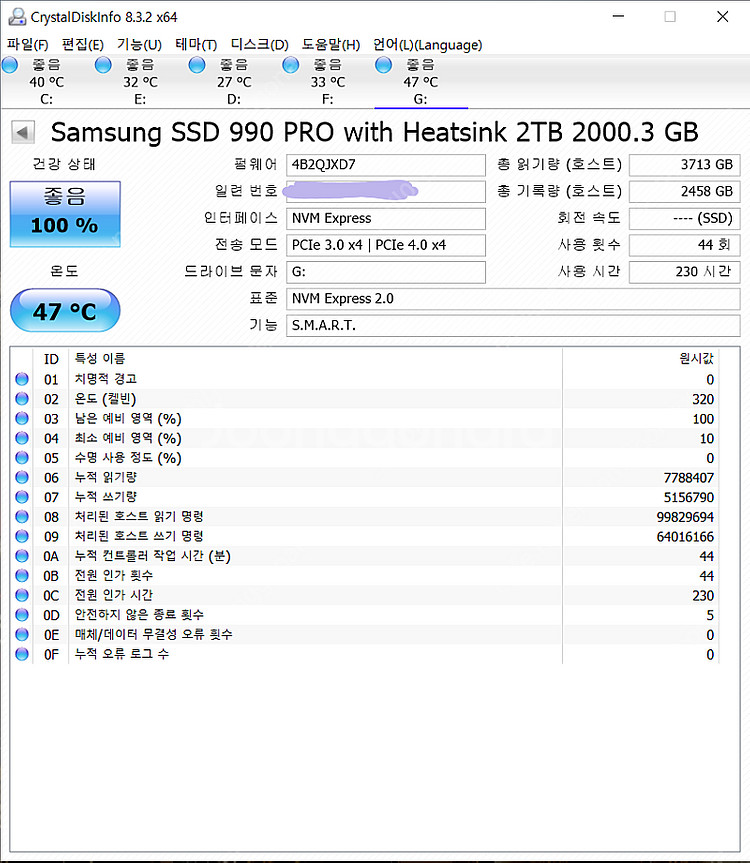Open the 도움말(H) menu
The width and height of the screenshot is (750, 863).
[x=331, y=45]
